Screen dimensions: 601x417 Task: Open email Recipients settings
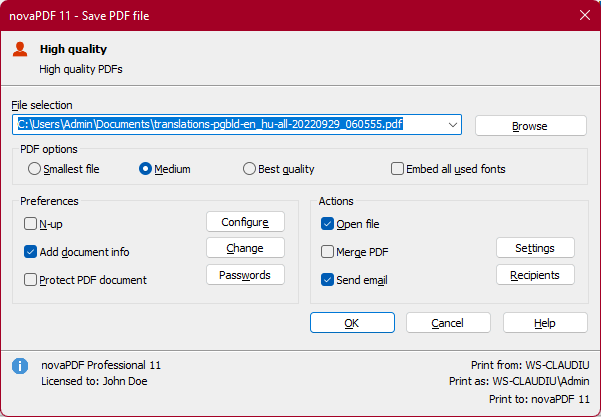[x=535, y=274]
